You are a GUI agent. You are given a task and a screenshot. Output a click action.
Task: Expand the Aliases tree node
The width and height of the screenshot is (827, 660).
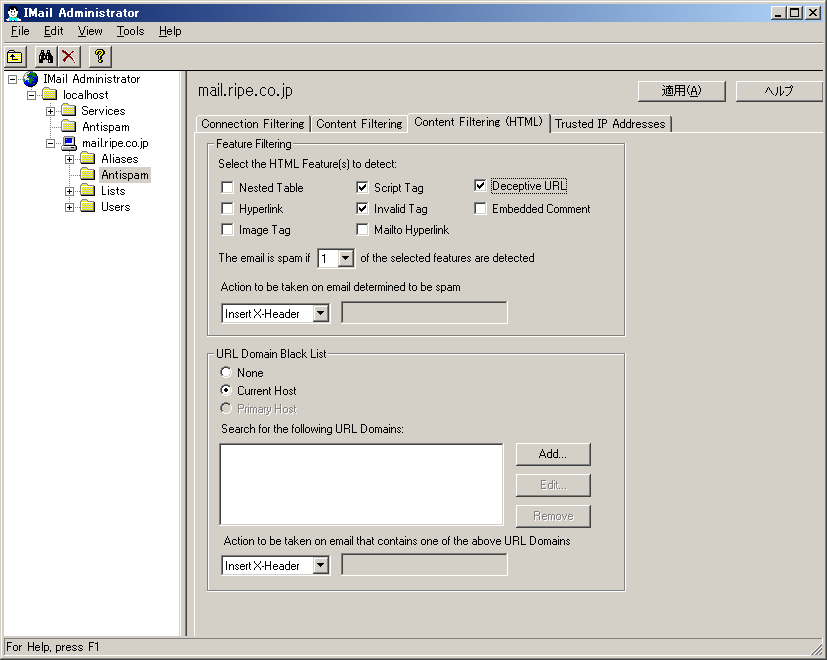pyautogui.click(x=70, y=159)
